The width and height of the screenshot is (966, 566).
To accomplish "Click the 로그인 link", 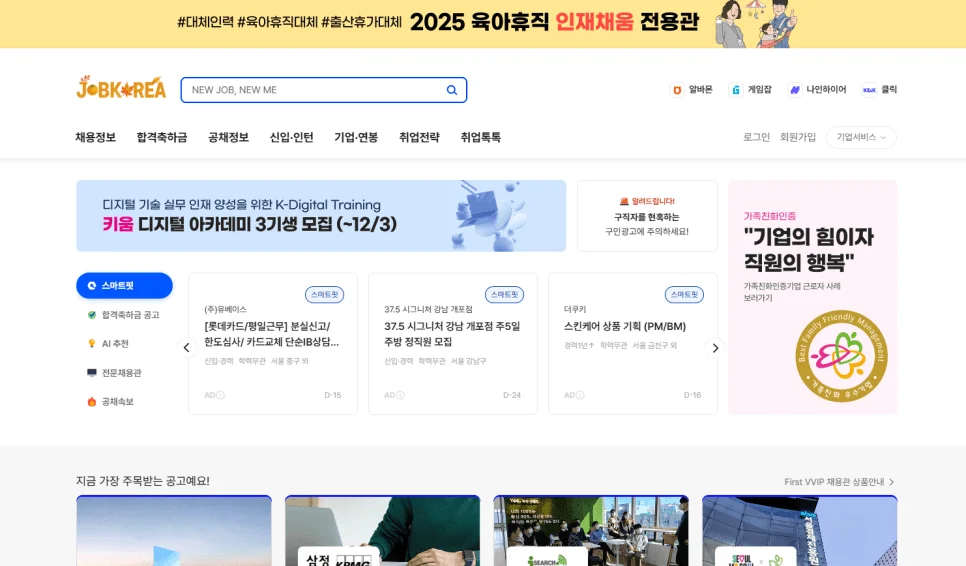I will (756, 138).
